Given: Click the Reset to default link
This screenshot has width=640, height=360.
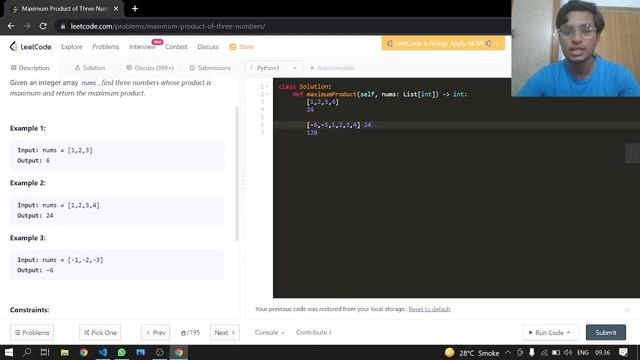Looking at the screenshot, I should (x=429, y=309).
